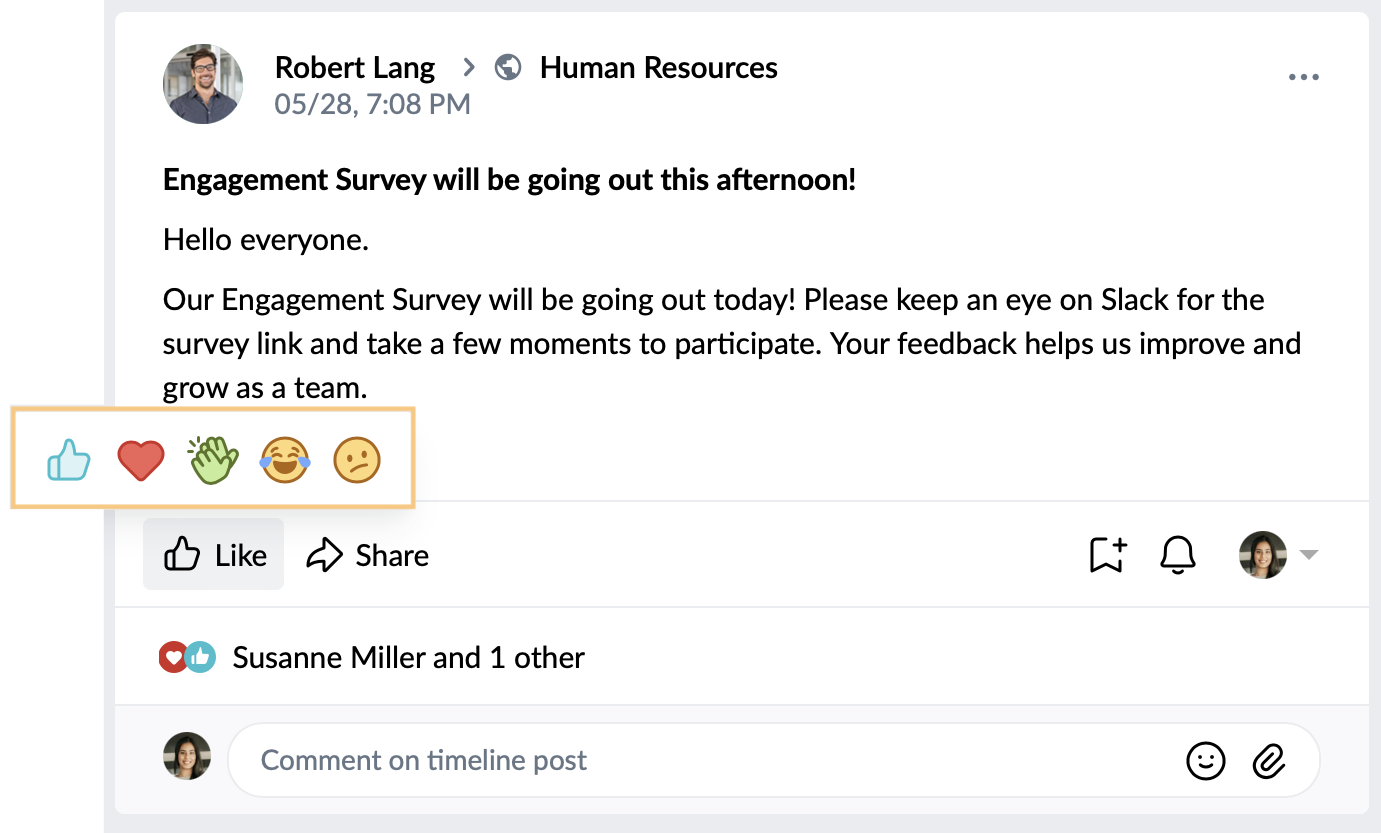The image size is (1381, 833).
Task: React with the thumbs-up emoji
Action: coord(69,461)
